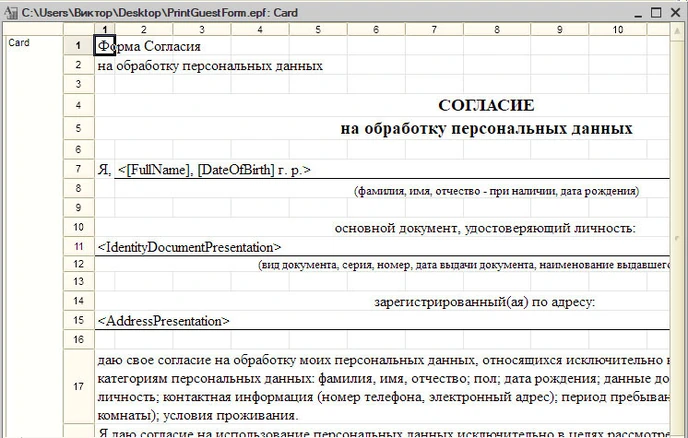Click row 17 header
The width and height of the screenshot is (688, 438).
click(x=77, y=386)
